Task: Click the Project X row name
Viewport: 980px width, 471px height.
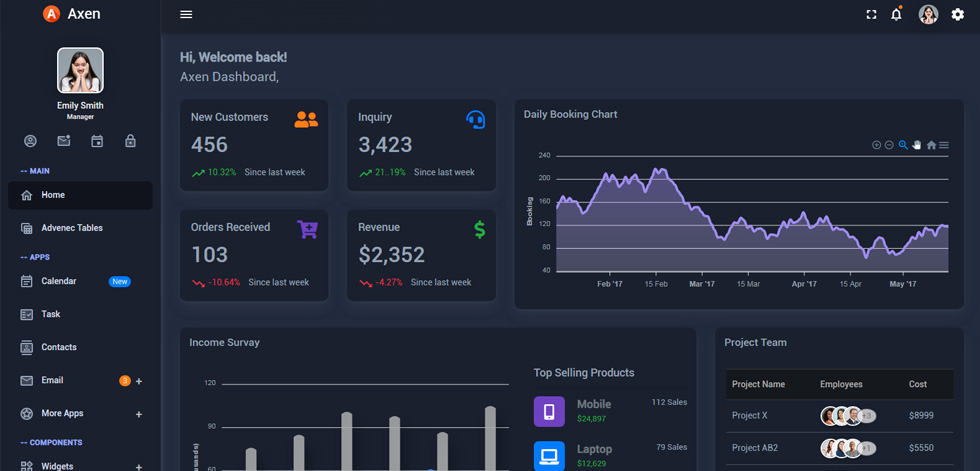Action: point(749,415)
